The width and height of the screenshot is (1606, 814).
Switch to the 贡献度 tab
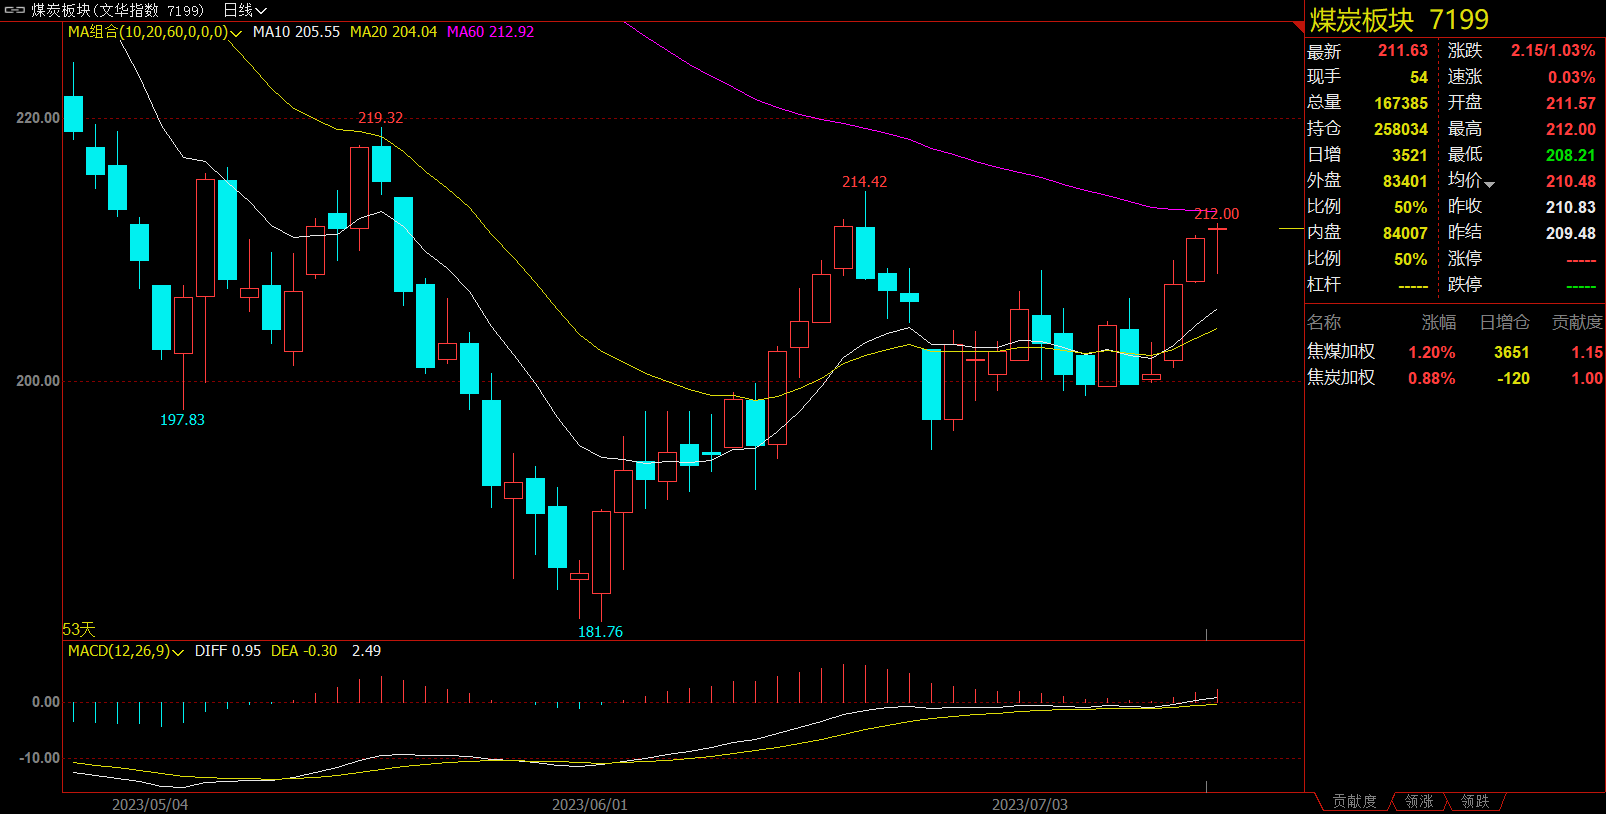pos(1354,801)
